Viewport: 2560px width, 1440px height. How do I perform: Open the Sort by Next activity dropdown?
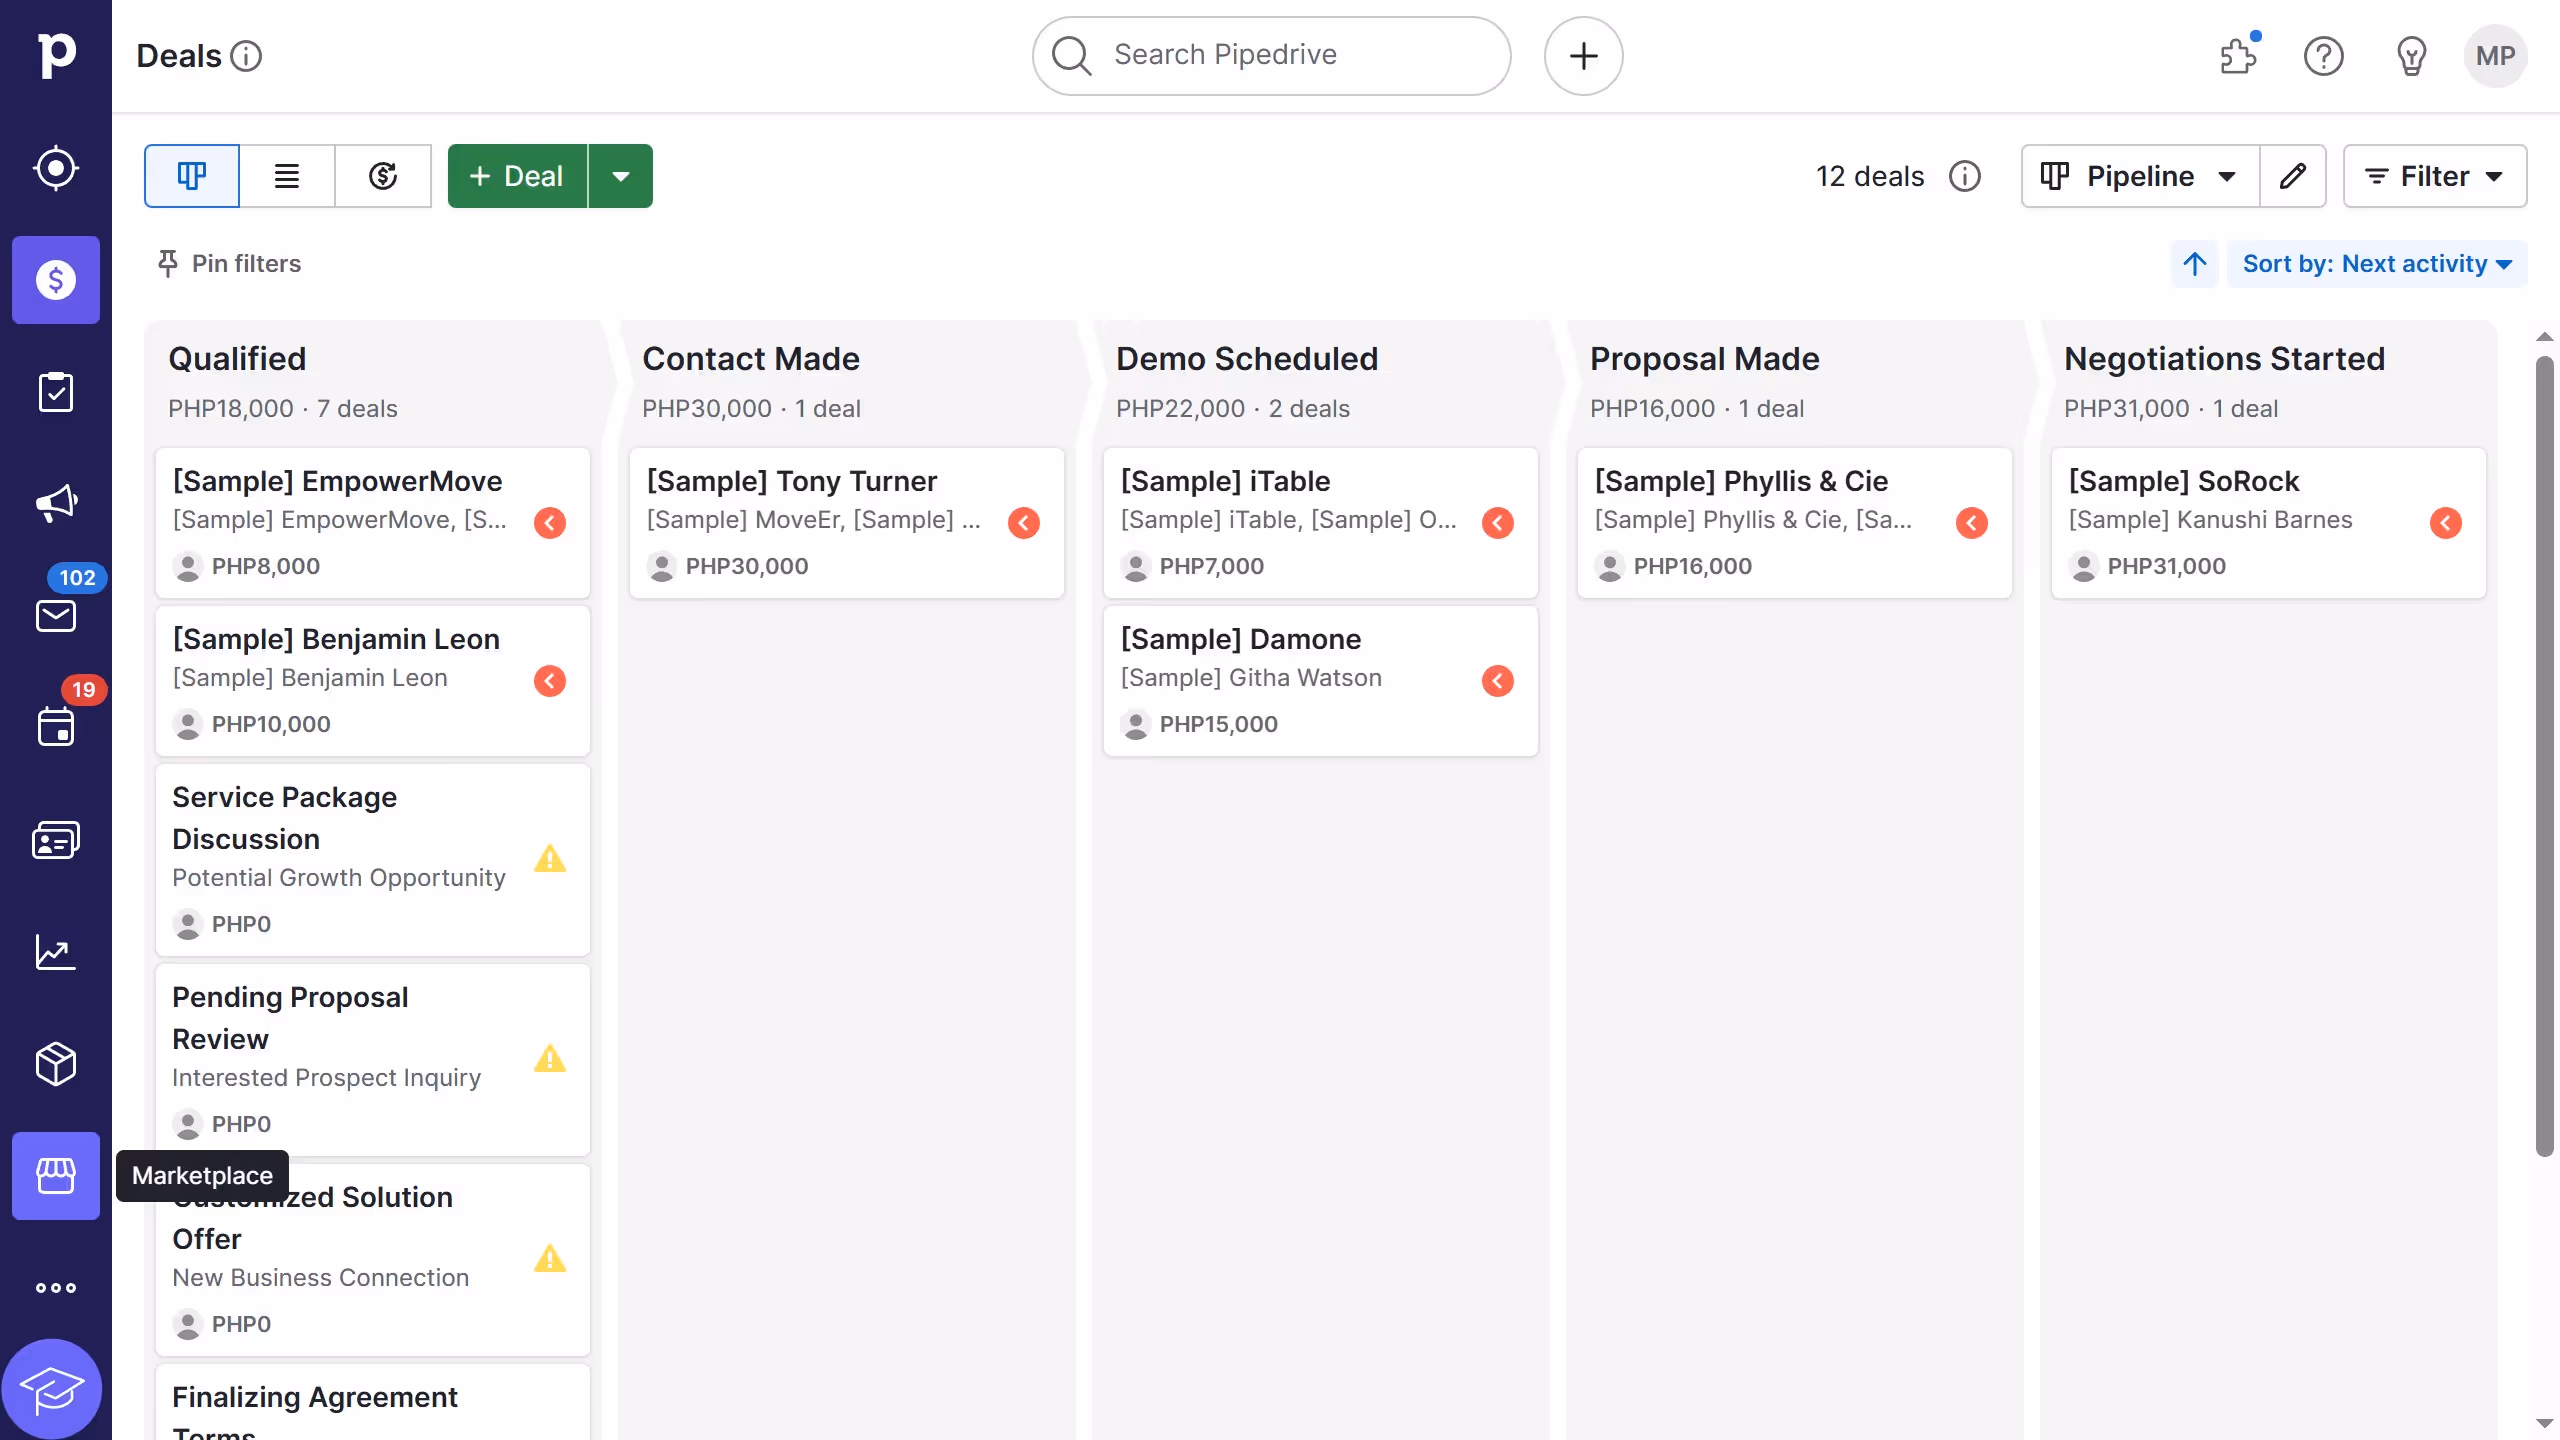[2377, 263]
